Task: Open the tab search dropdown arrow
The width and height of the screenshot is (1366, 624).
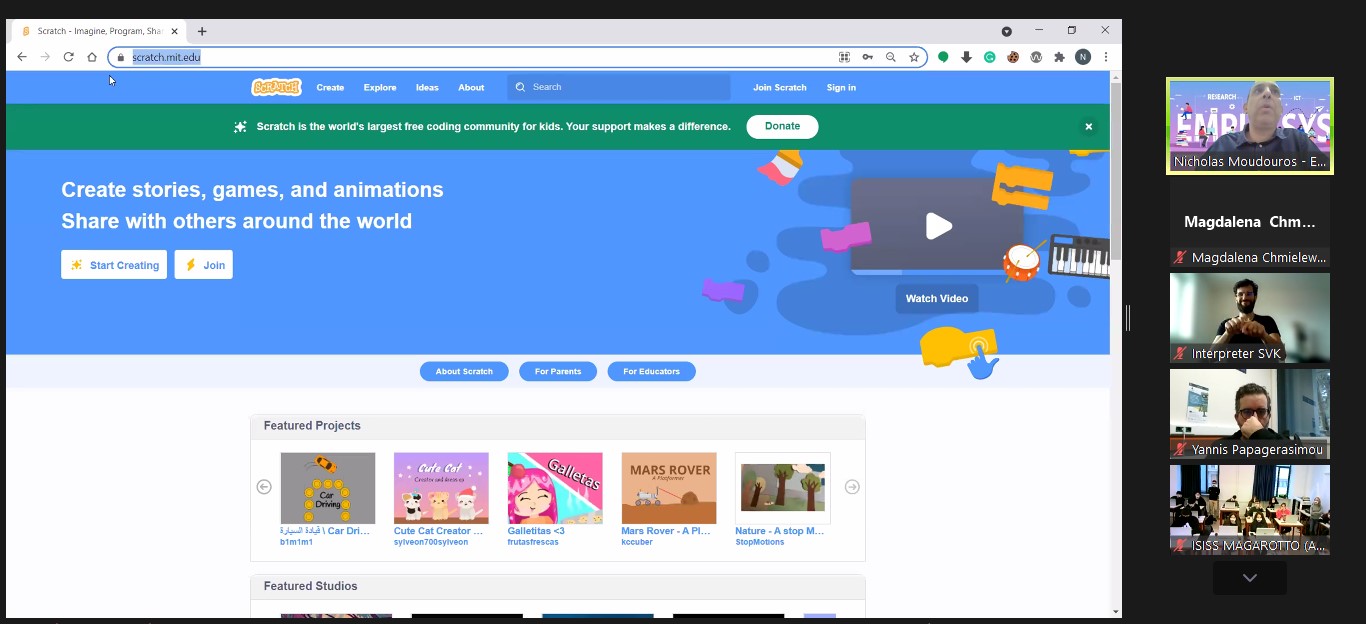Action: [1007, 31]
